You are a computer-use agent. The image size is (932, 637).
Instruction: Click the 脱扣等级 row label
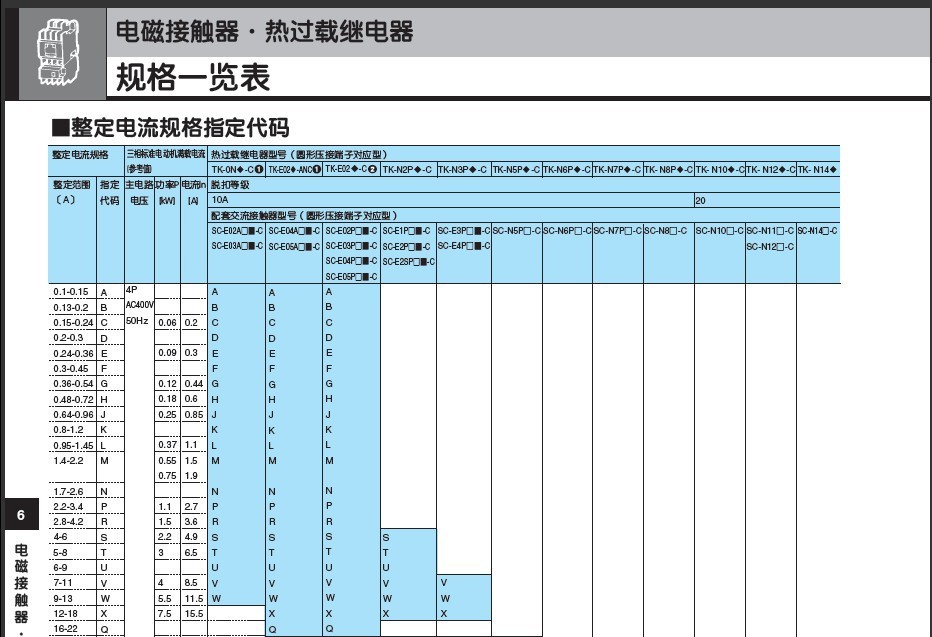(x=230, y=185)
